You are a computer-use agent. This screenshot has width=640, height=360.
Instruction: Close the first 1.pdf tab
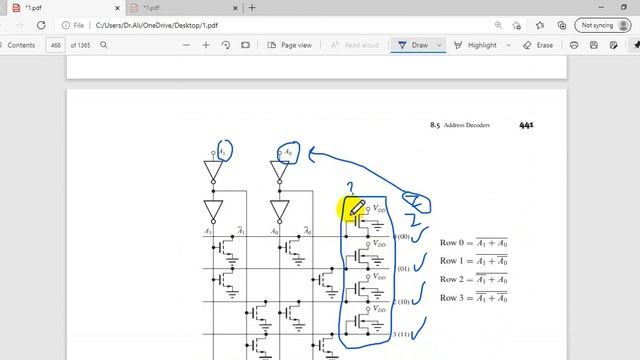117,8
